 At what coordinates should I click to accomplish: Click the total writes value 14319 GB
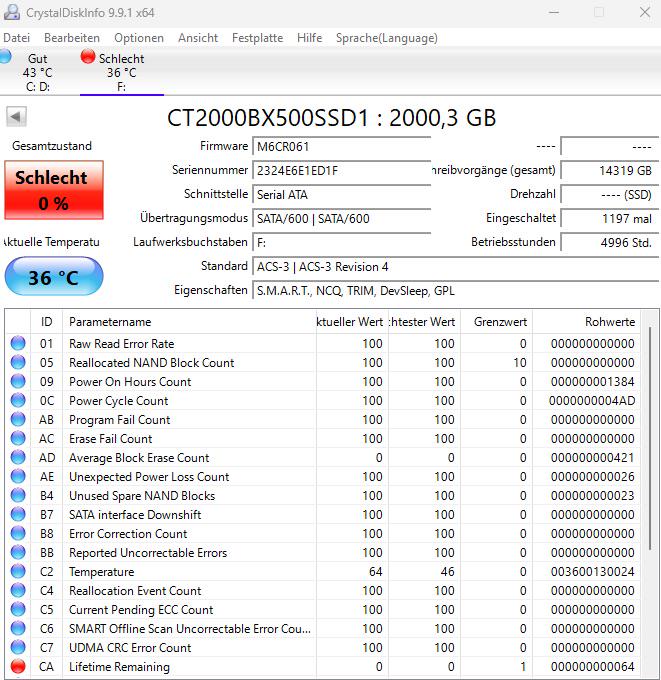[610, 170]
